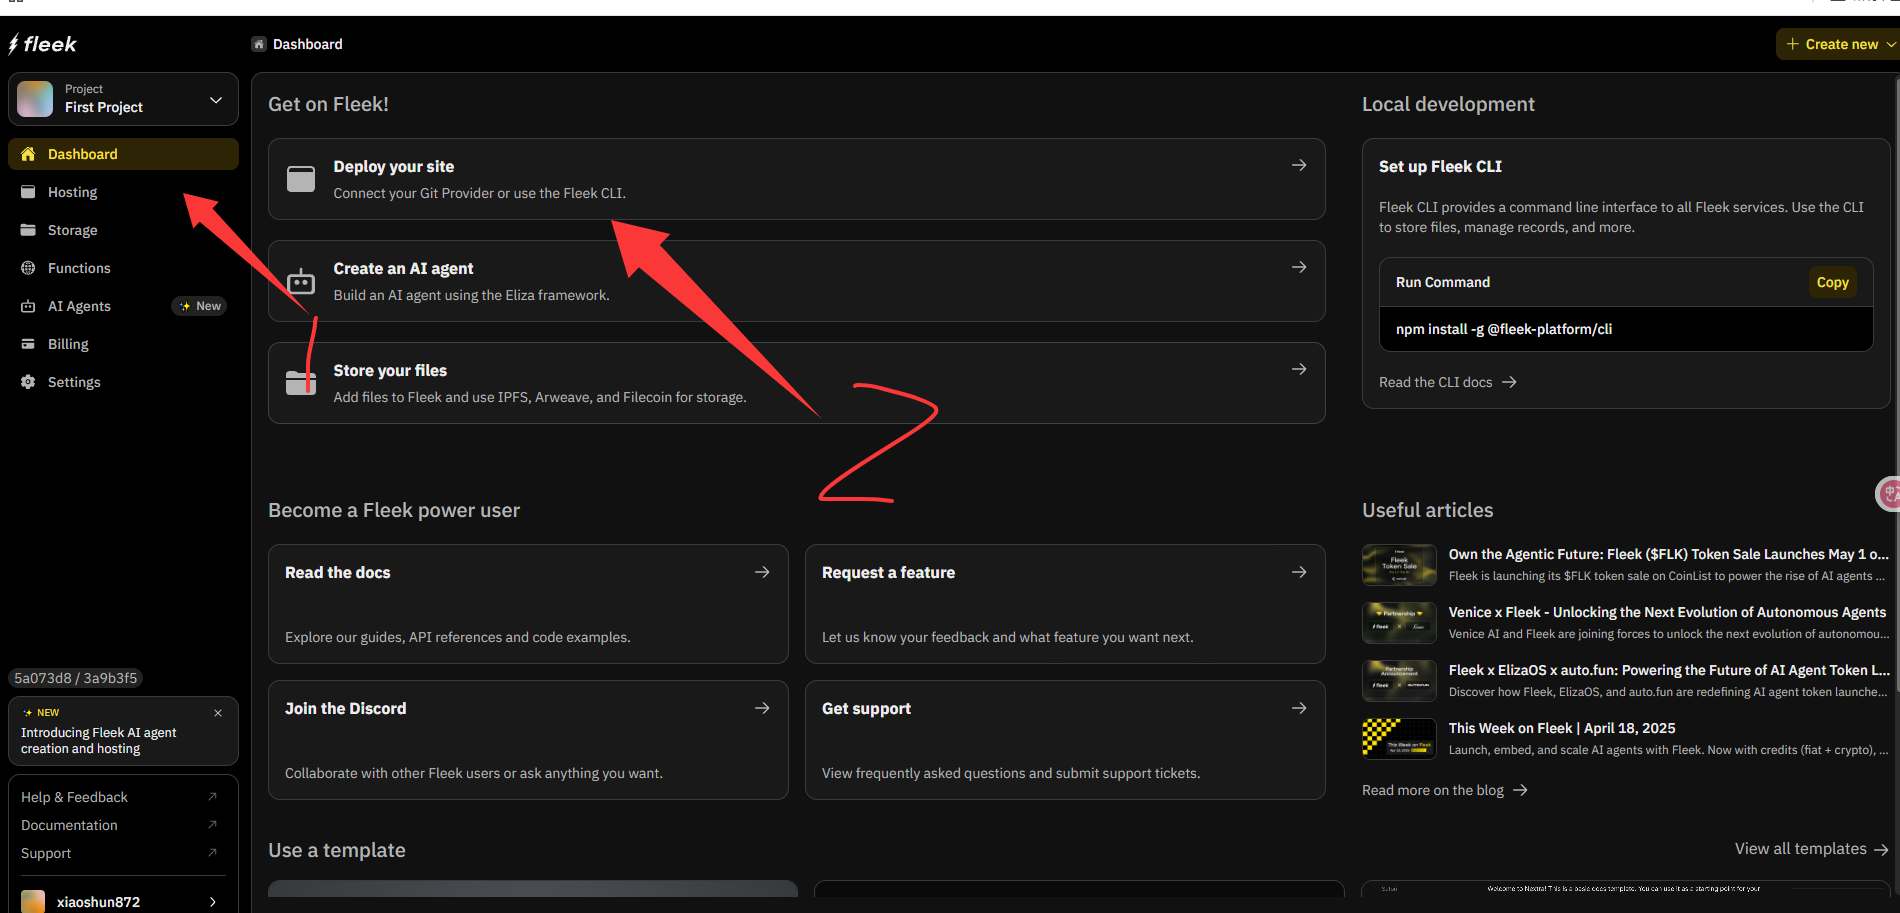
Task: Go to Functions in the sidebar
Action: tap(79, 268)
